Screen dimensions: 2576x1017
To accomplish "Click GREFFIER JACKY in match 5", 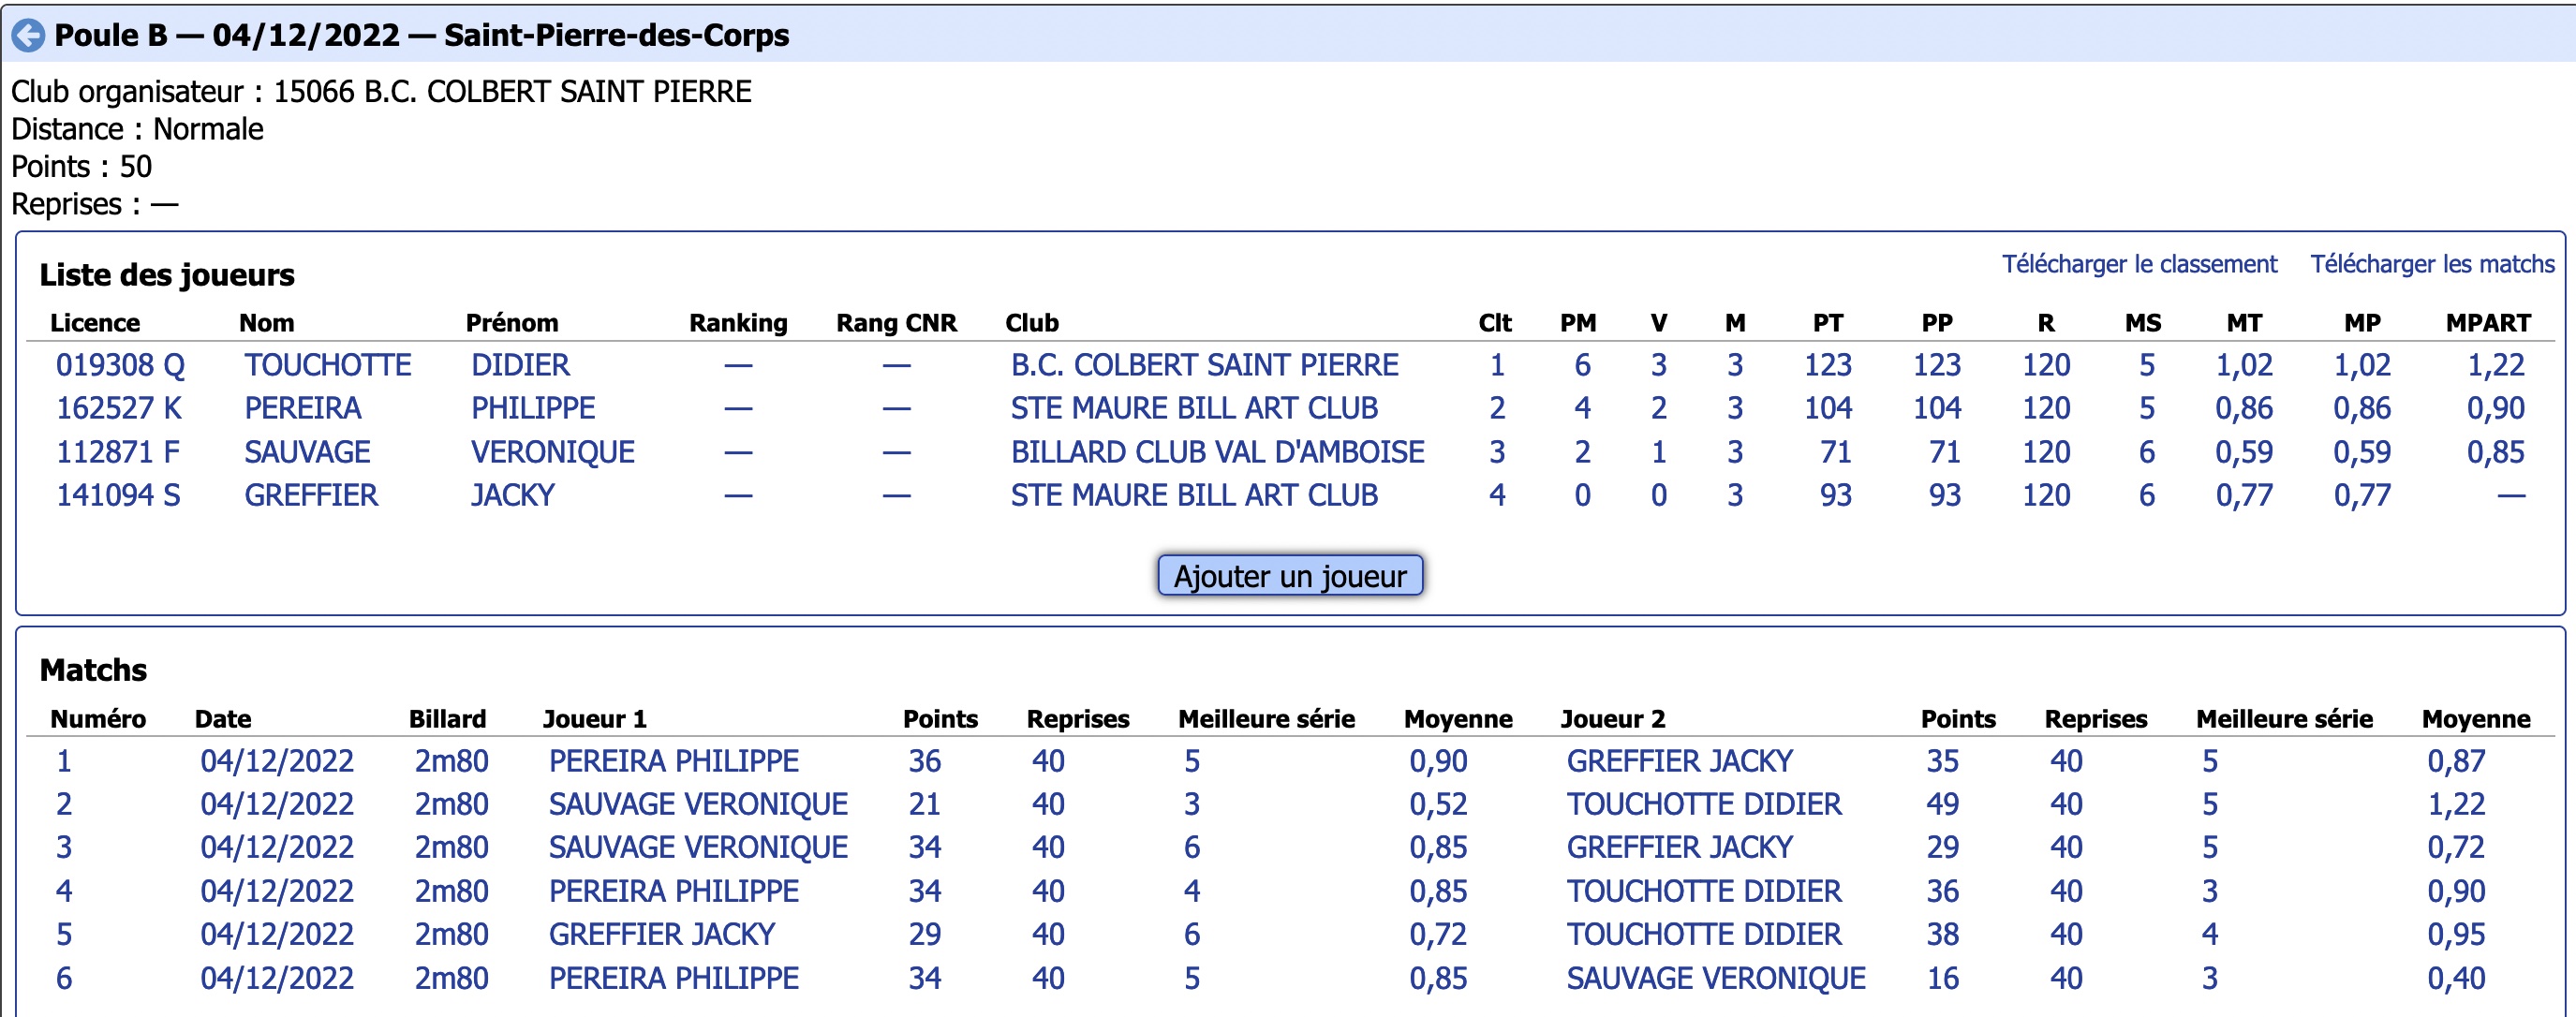I will tap(661, 934).
